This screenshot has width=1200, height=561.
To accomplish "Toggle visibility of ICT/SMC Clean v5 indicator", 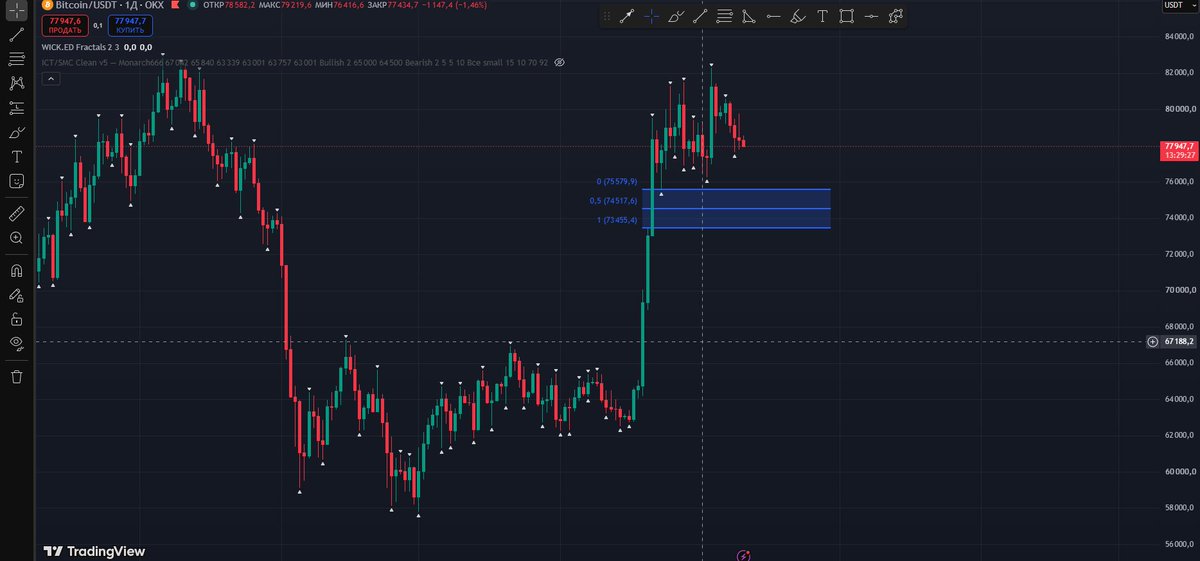I will pos(560,62).
